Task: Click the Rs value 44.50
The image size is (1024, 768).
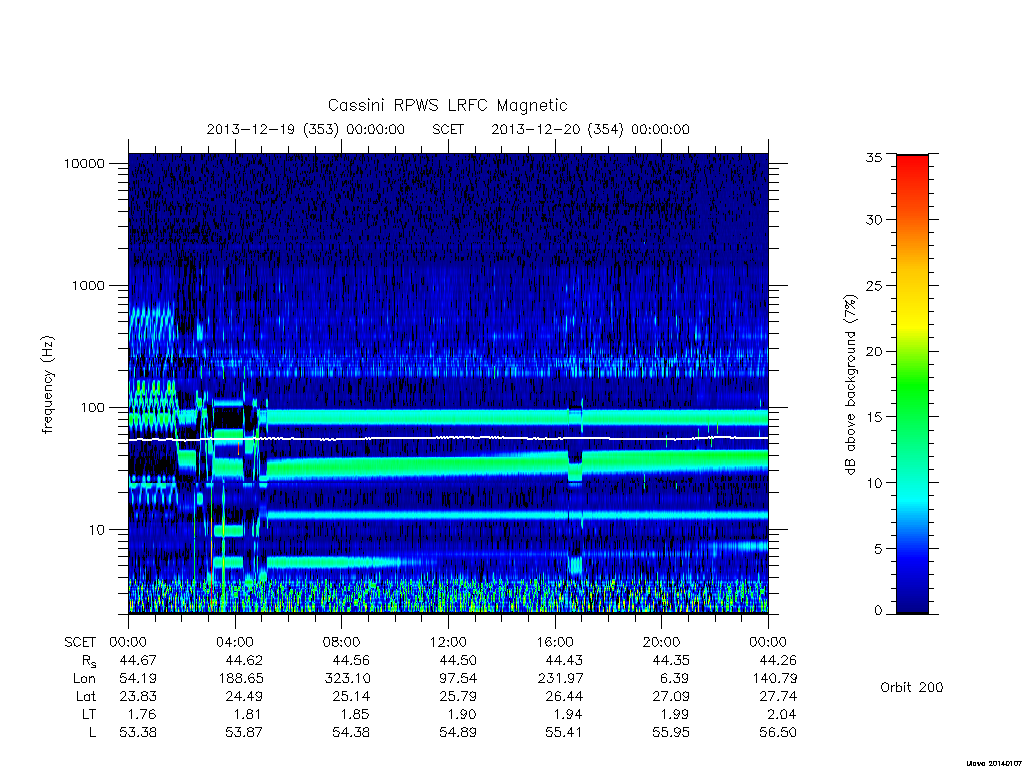Action: point(458,660)
